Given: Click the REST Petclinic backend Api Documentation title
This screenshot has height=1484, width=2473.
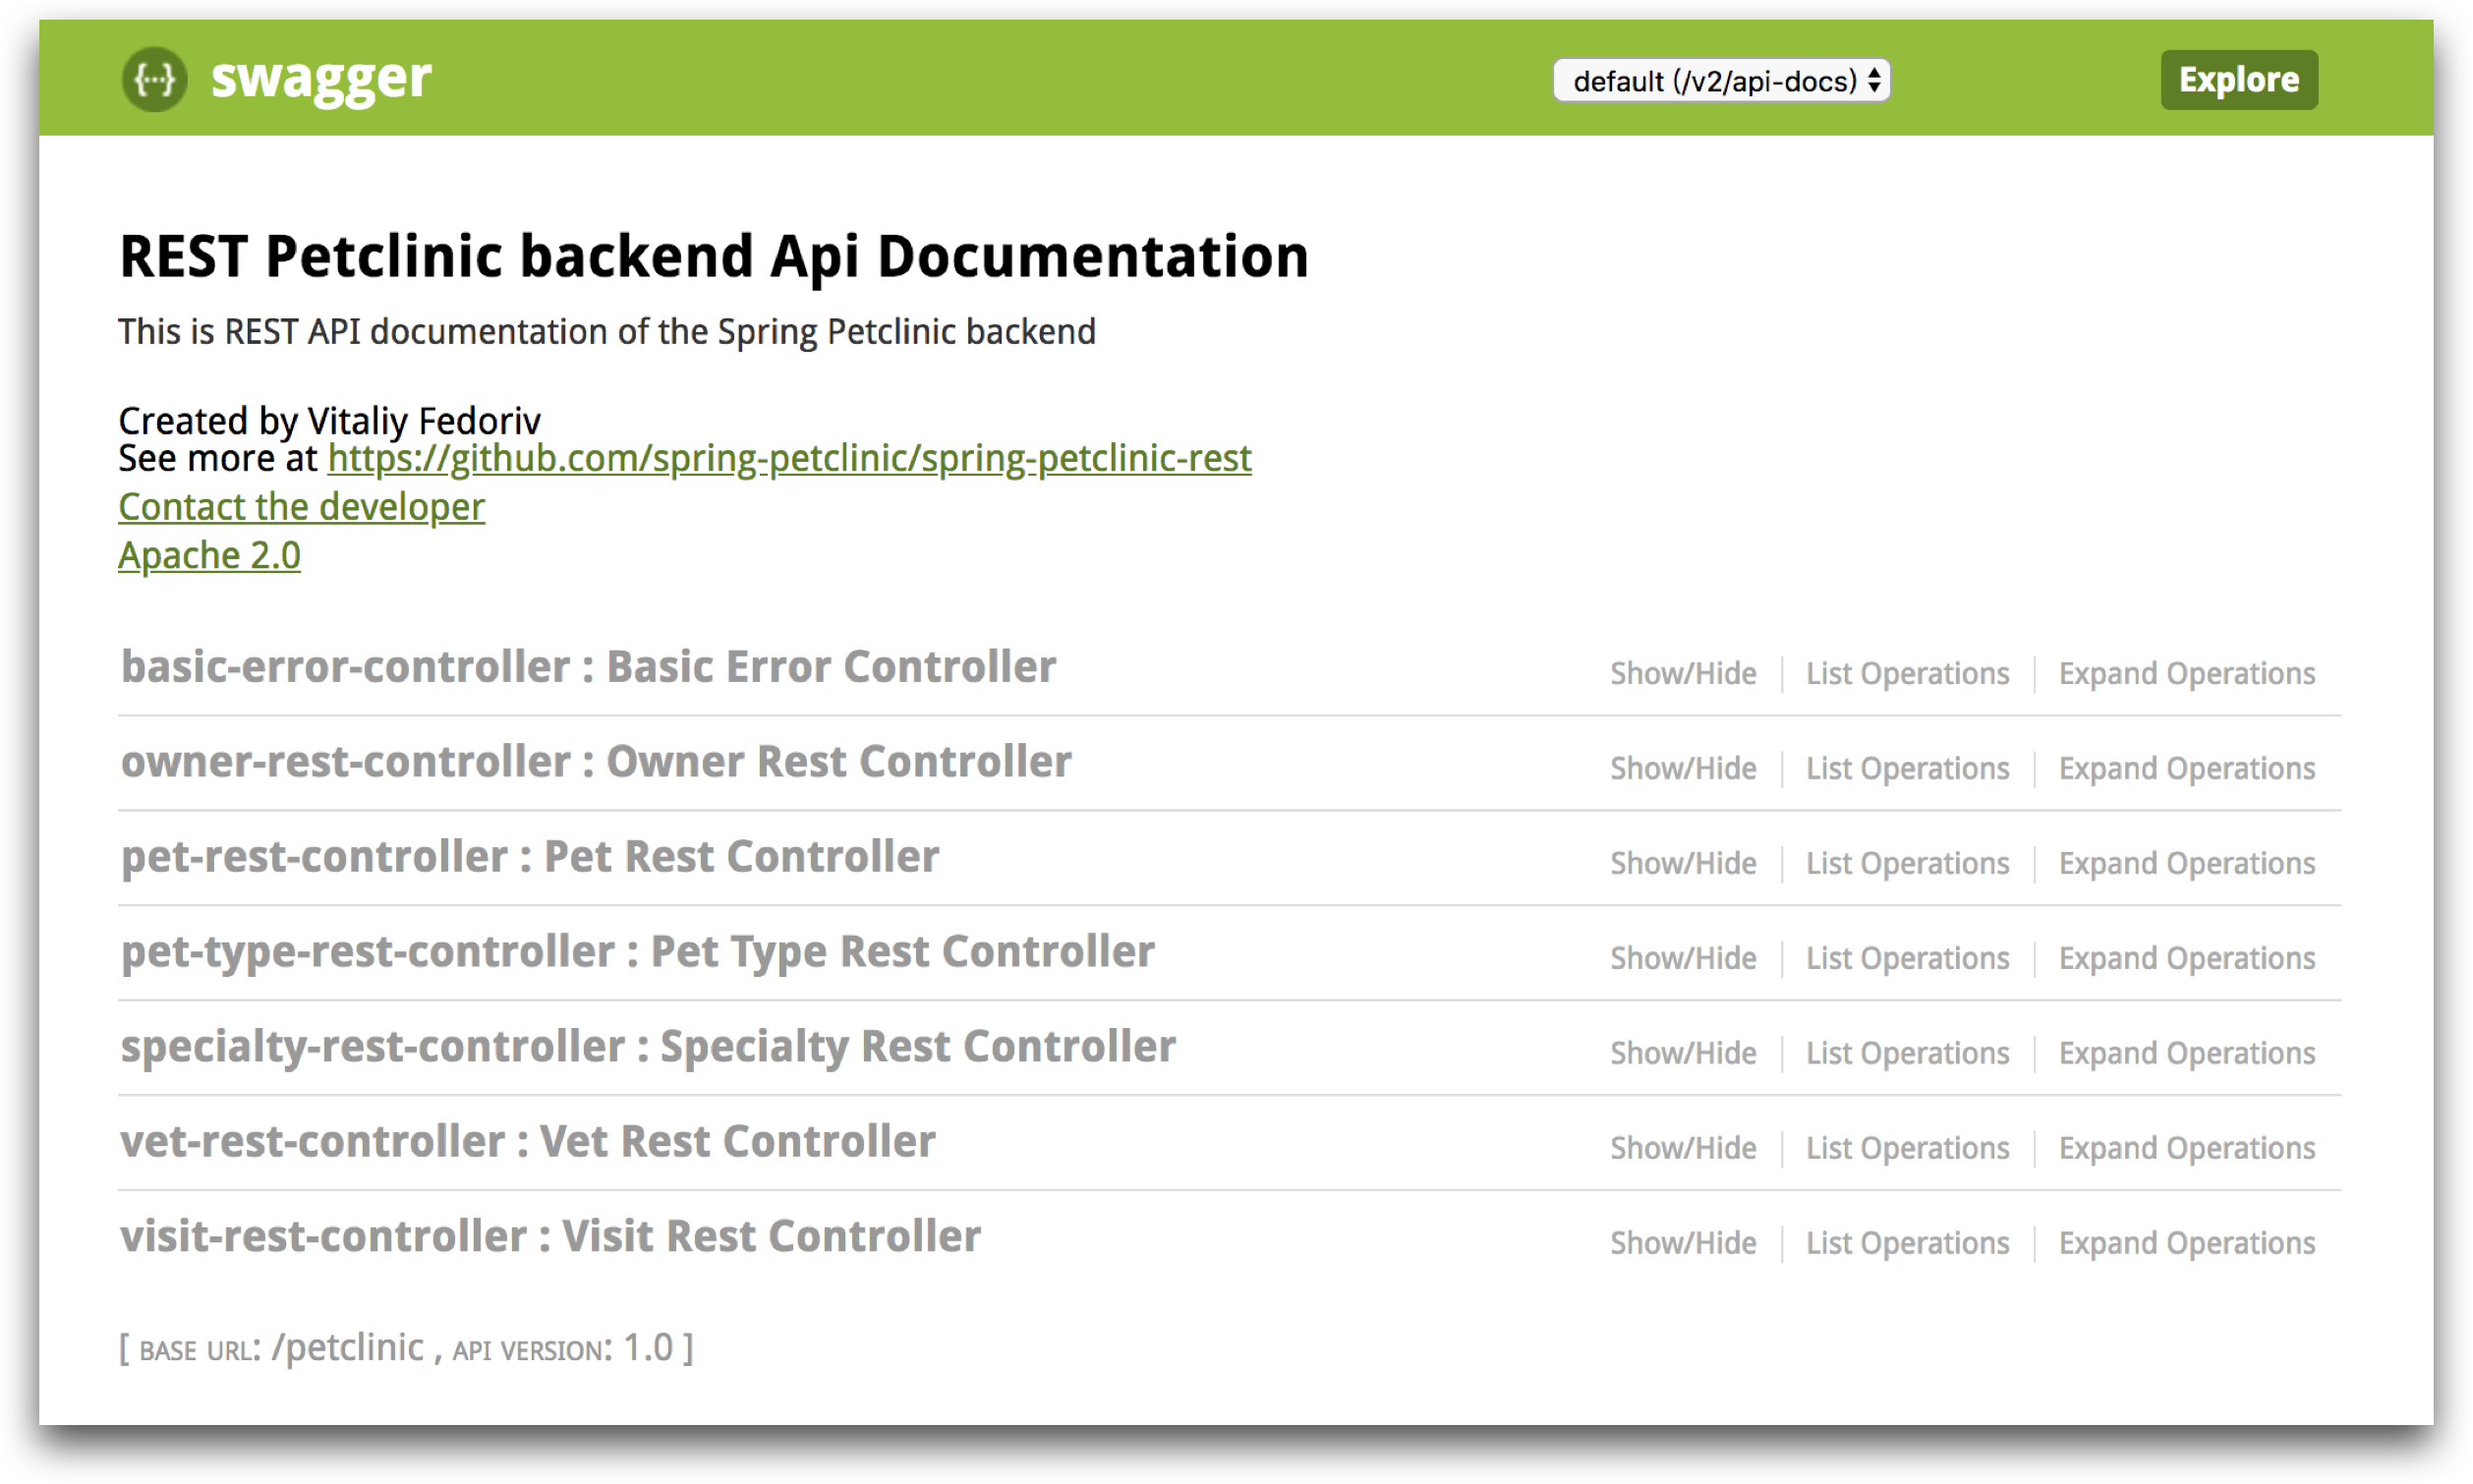Looking at the screenshot, I should pos(714,257).
